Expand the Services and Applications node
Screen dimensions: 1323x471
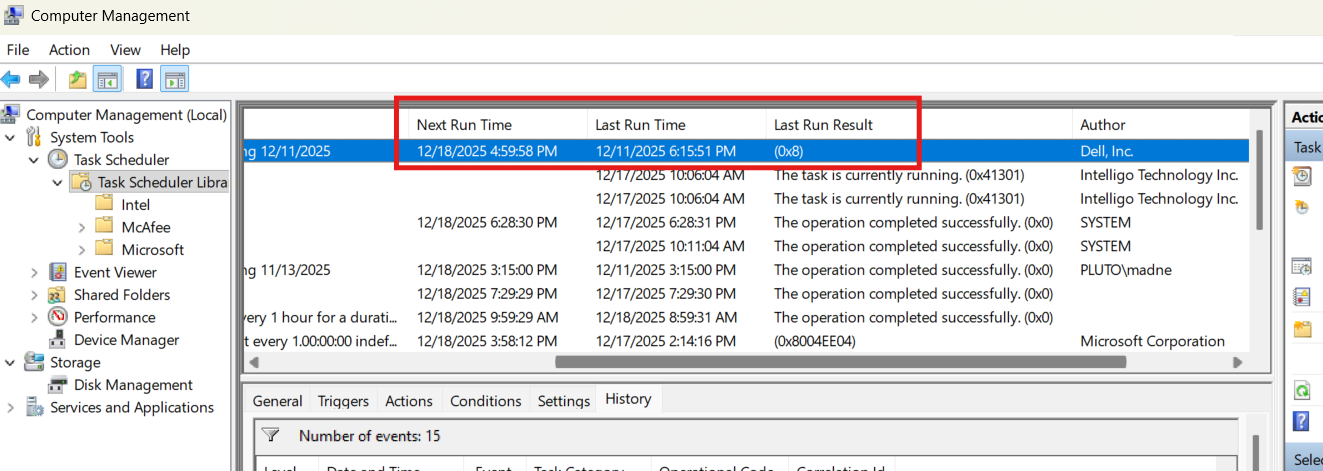(x=11, y=407)
